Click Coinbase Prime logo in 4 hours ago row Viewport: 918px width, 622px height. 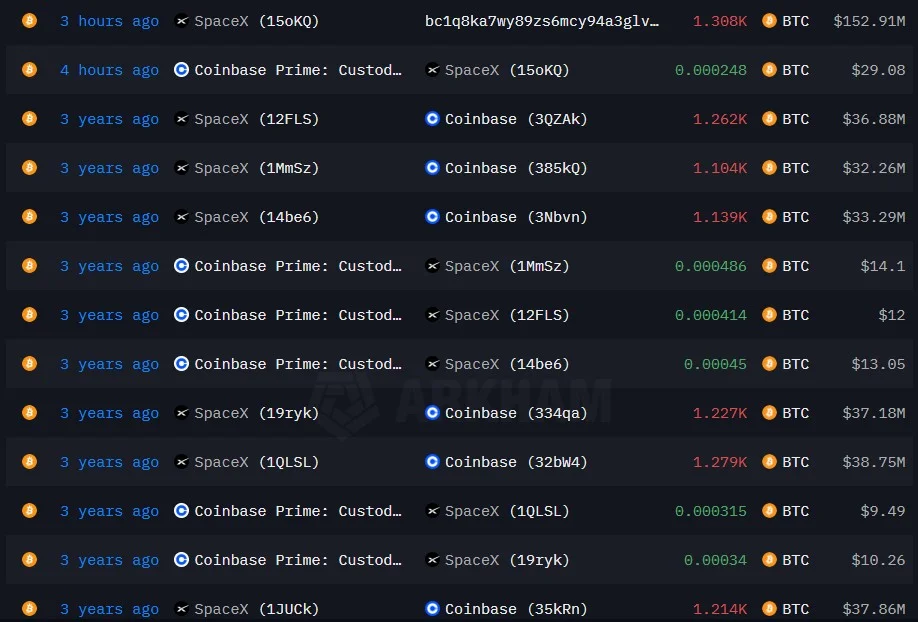tap(181, 70)
